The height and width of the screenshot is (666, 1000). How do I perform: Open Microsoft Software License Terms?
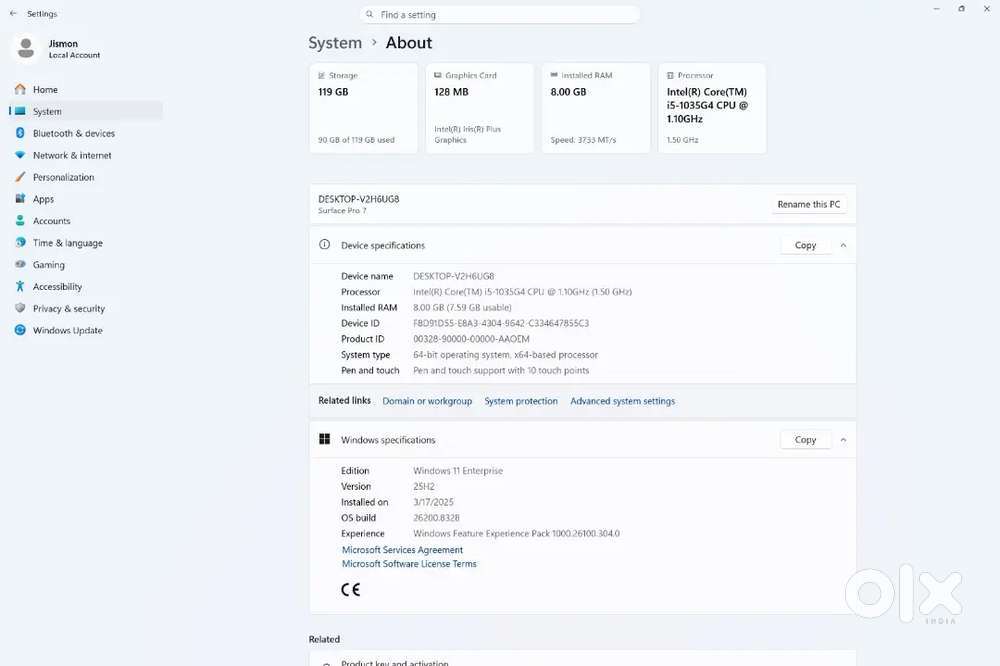409,564
